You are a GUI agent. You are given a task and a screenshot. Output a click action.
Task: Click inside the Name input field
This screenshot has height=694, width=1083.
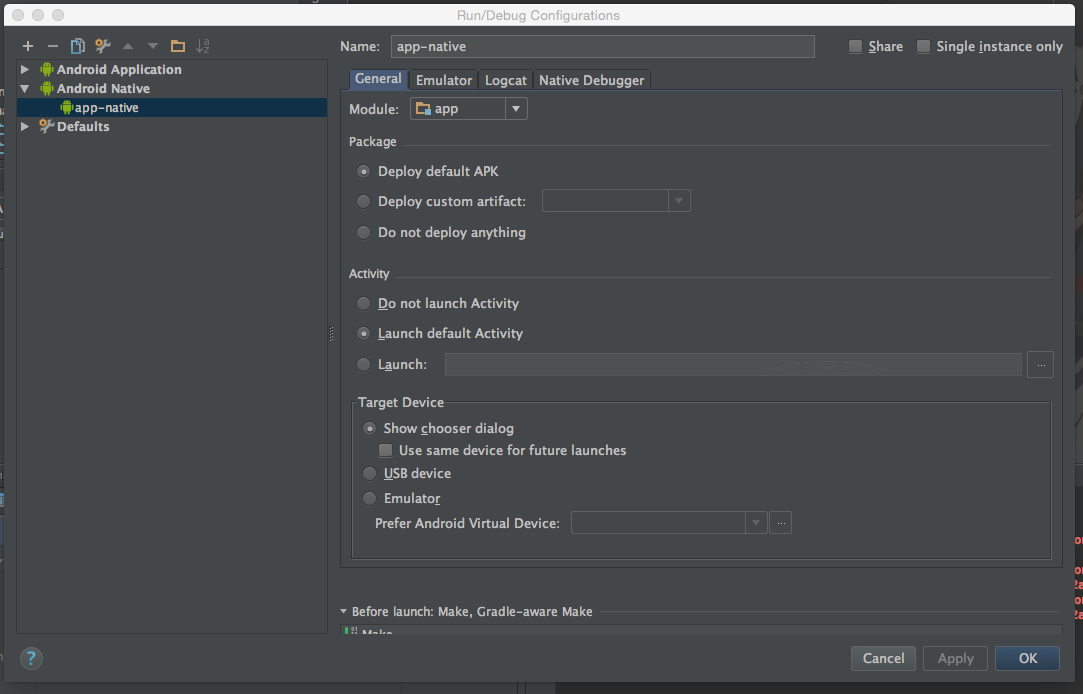point(600,46)
